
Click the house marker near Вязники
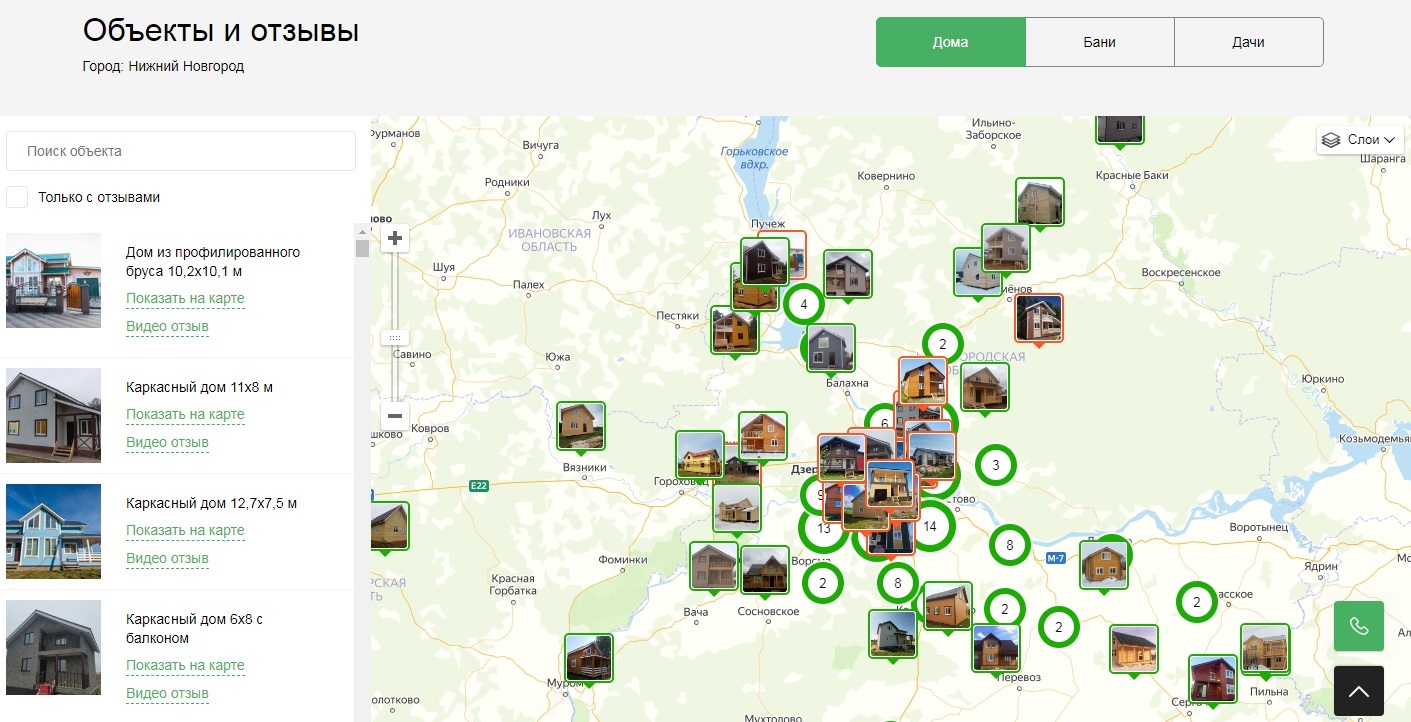pyautogui.click(x=581, y=425)
